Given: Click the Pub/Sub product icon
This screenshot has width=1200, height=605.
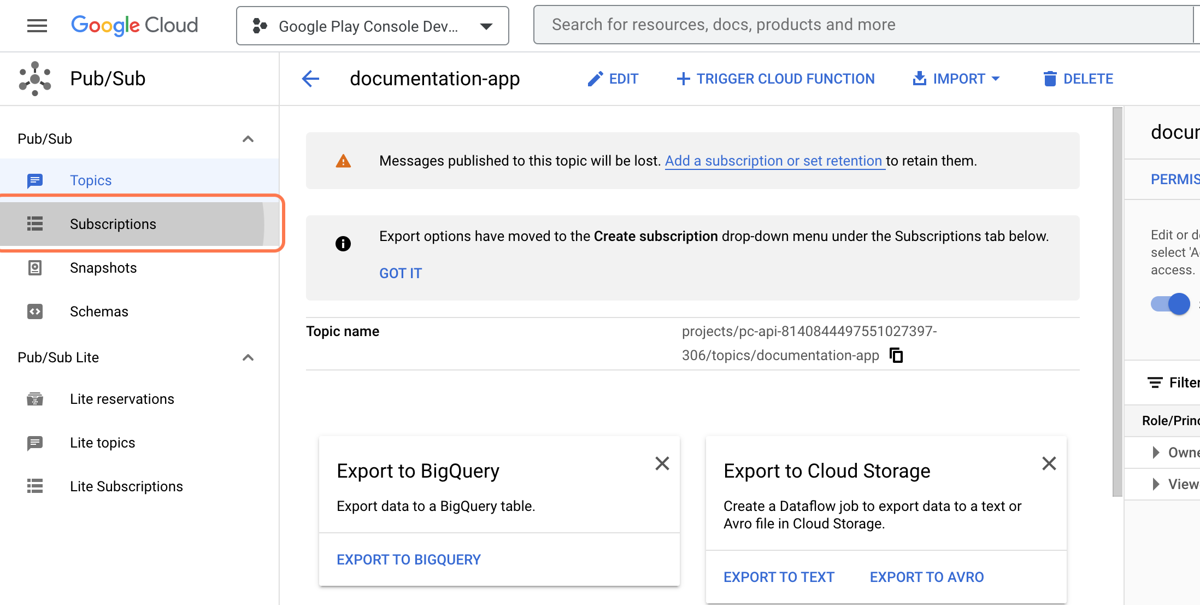Looking at the screenshot, I should tap(35, 79).
